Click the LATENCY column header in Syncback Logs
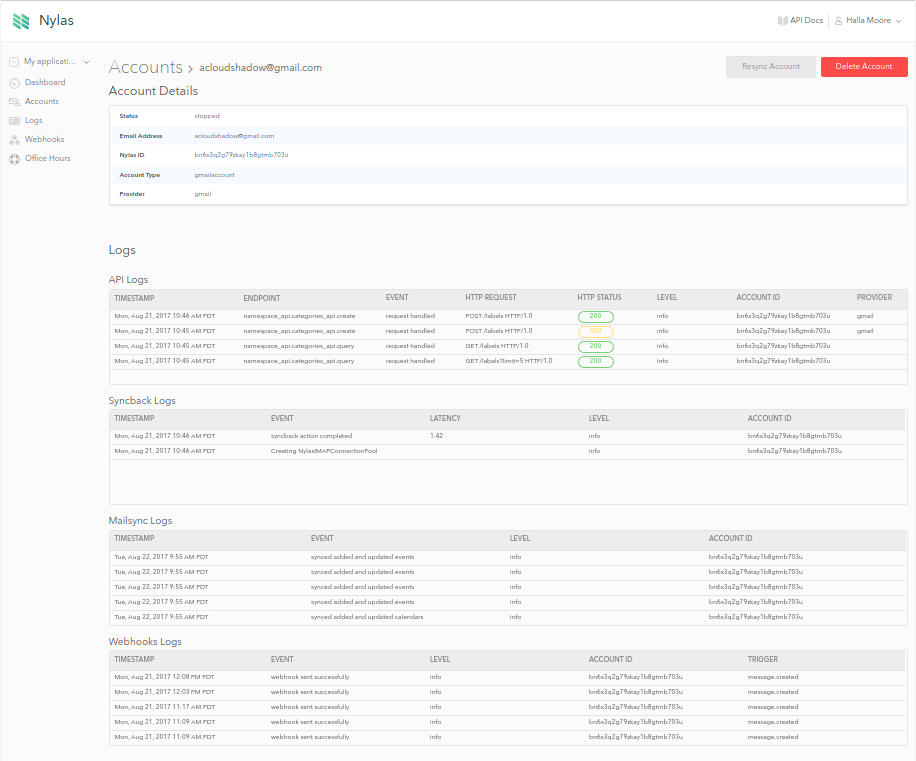This screenshot has width=916, height=761. (x=445, y=418)
